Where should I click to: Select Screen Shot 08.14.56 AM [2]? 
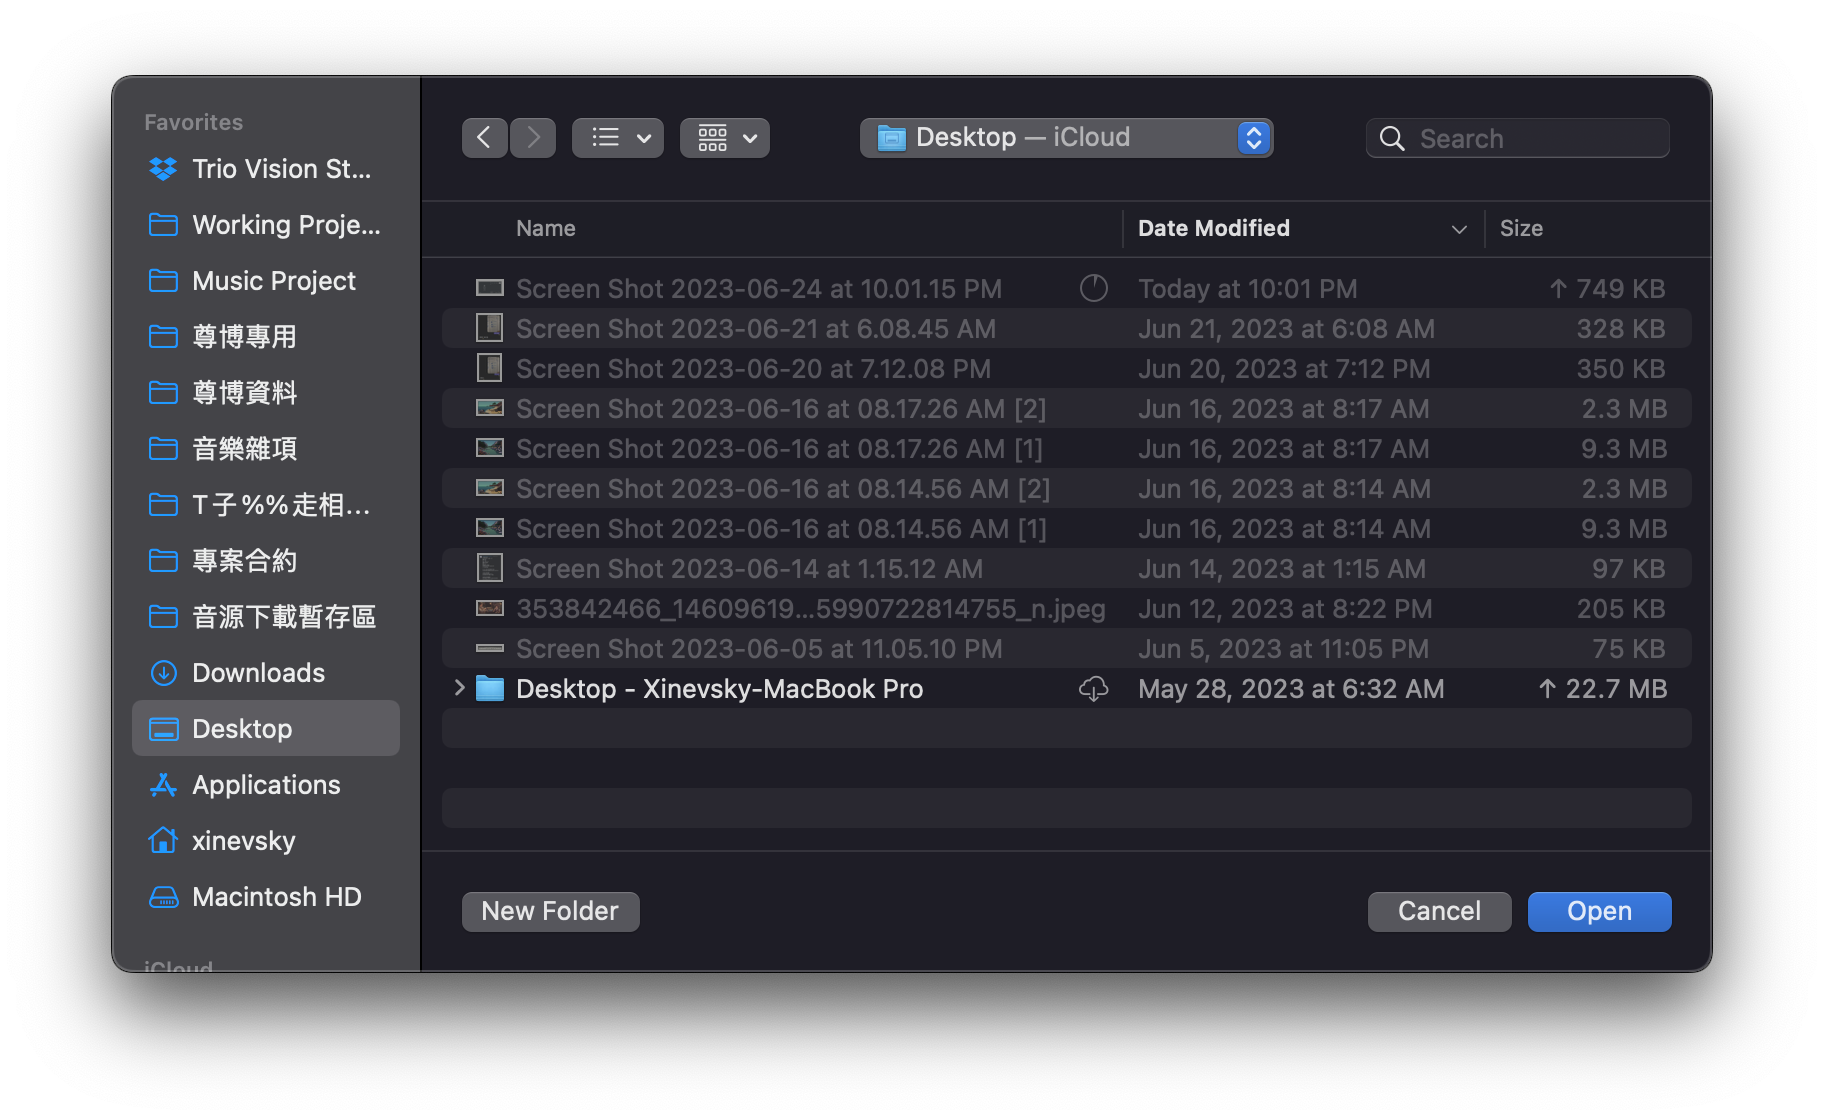1067,488
